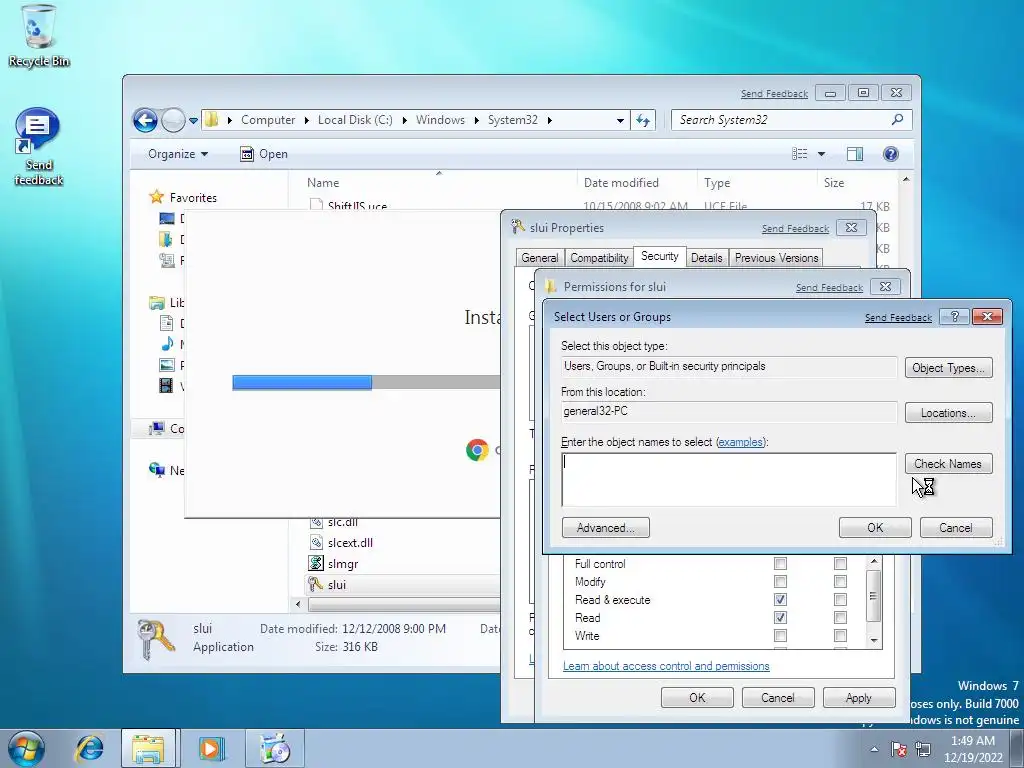
Task: Expand the arrow after Local Disk (C:) breadcrumb
Action: 404,120
